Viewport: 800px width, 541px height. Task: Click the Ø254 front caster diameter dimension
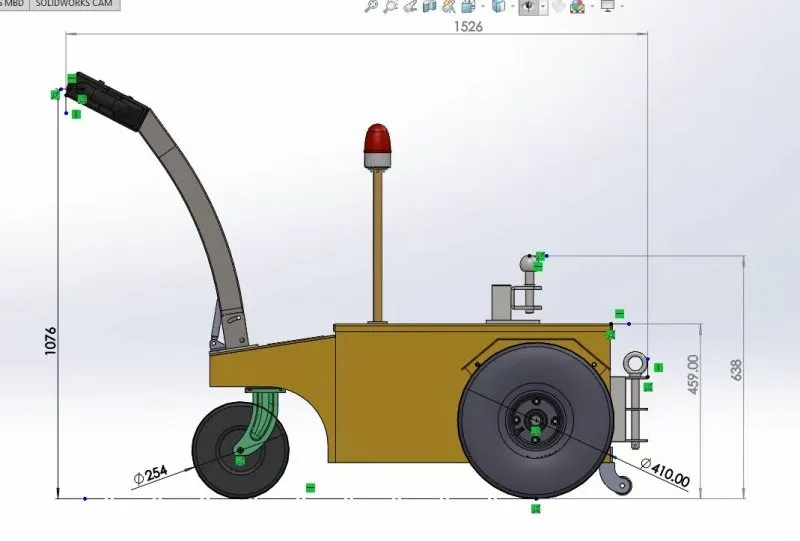(x=149, y=476)
